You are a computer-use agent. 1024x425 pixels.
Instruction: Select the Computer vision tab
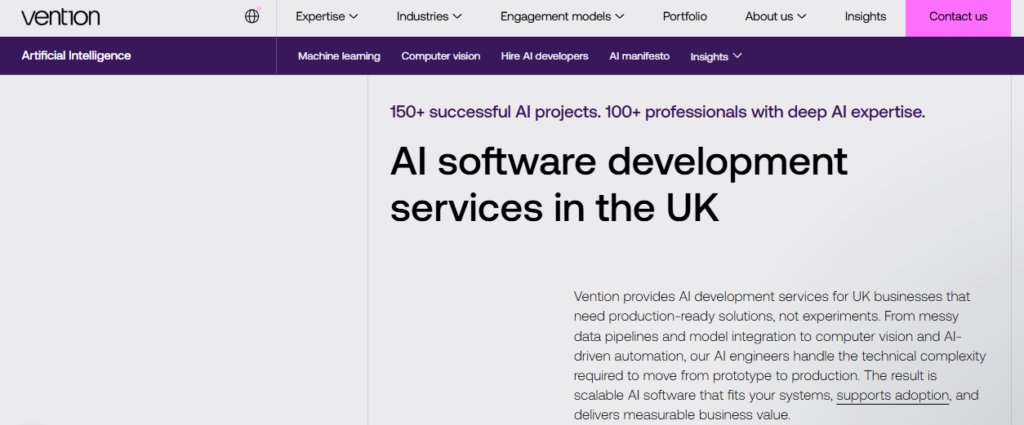[441, 56]
